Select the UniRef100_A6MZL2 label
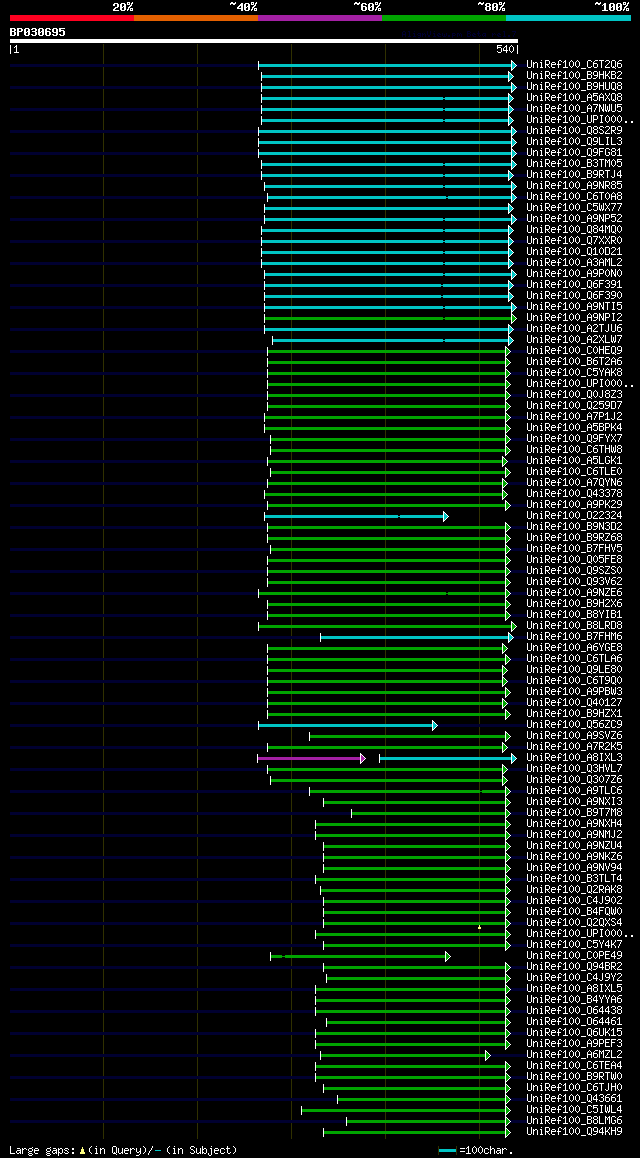The width and height of the screenshot is (640, 1158). pos(574,1055)
